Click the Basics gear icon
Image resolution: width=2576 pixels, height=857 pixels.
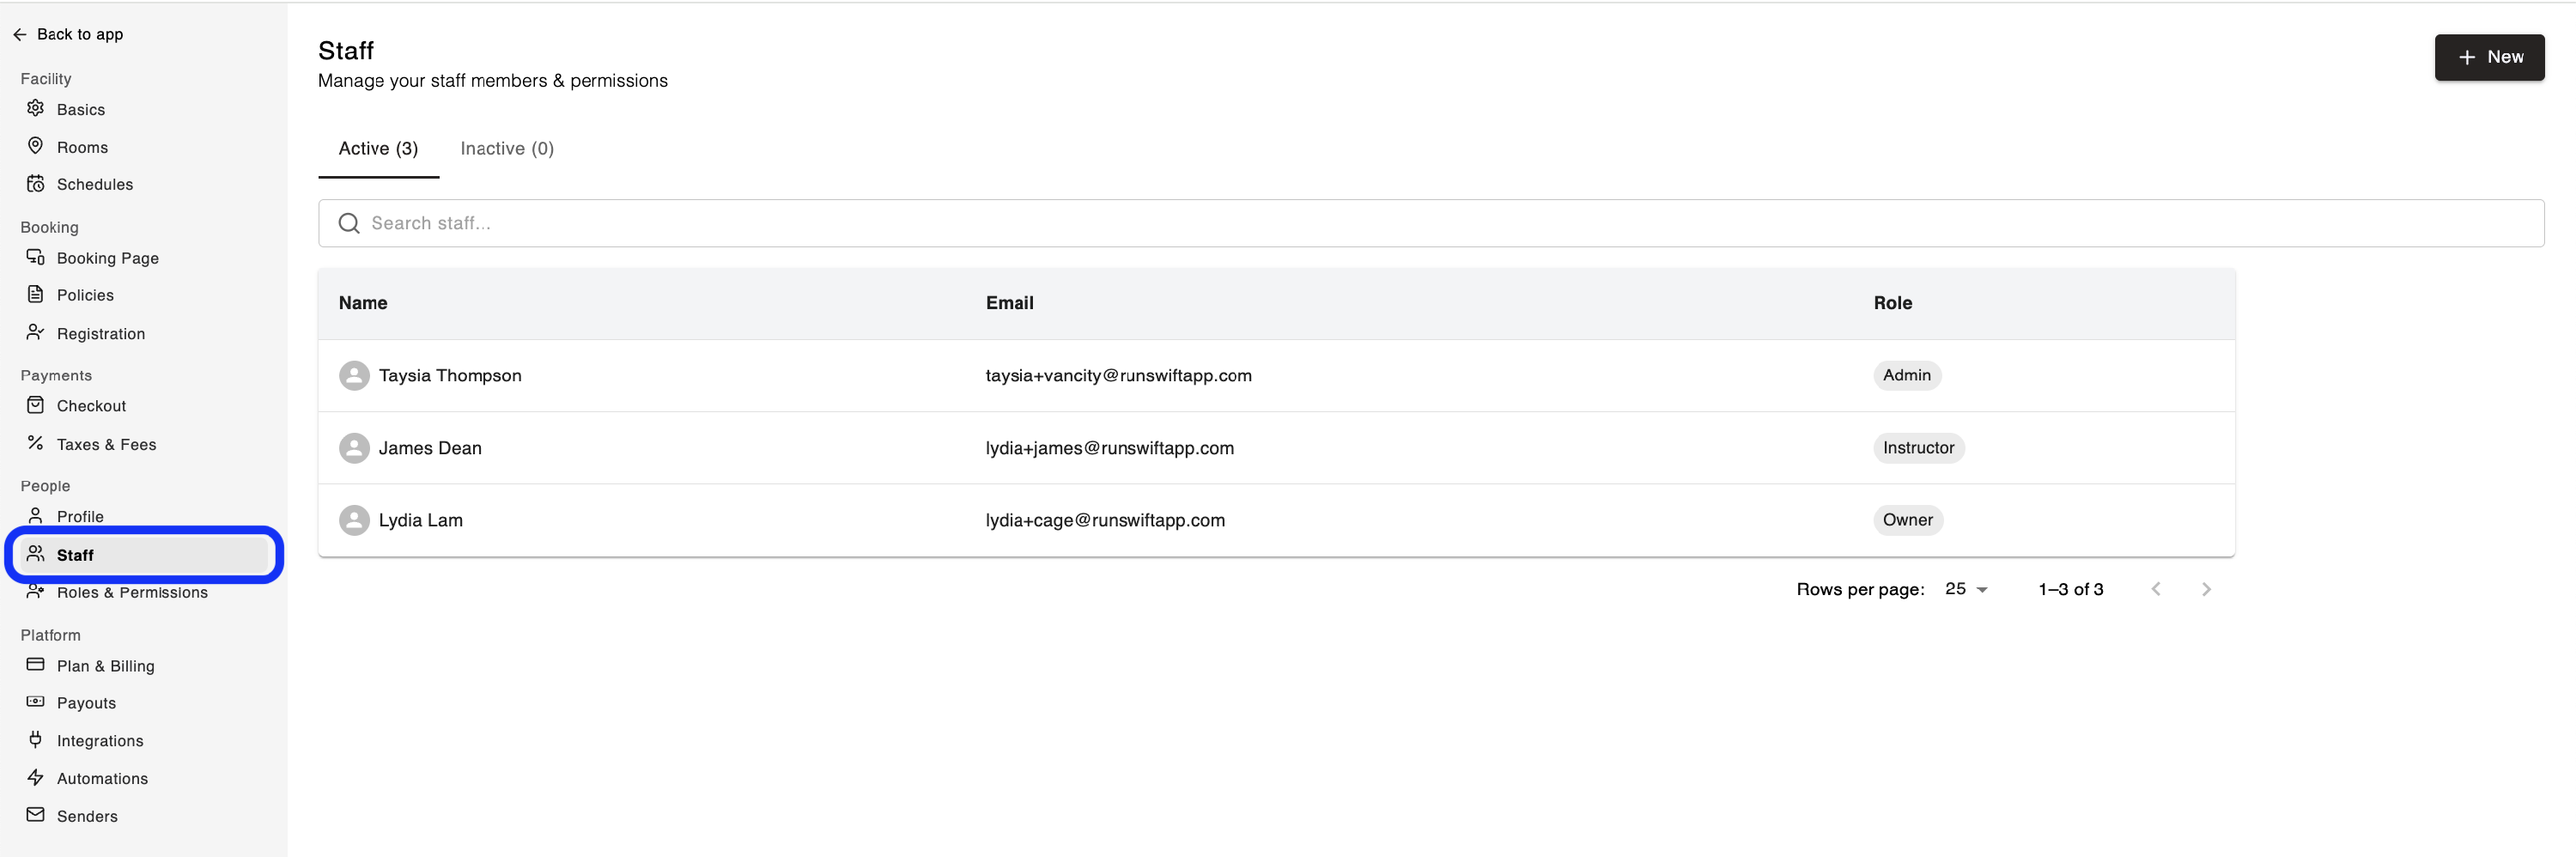36,108
